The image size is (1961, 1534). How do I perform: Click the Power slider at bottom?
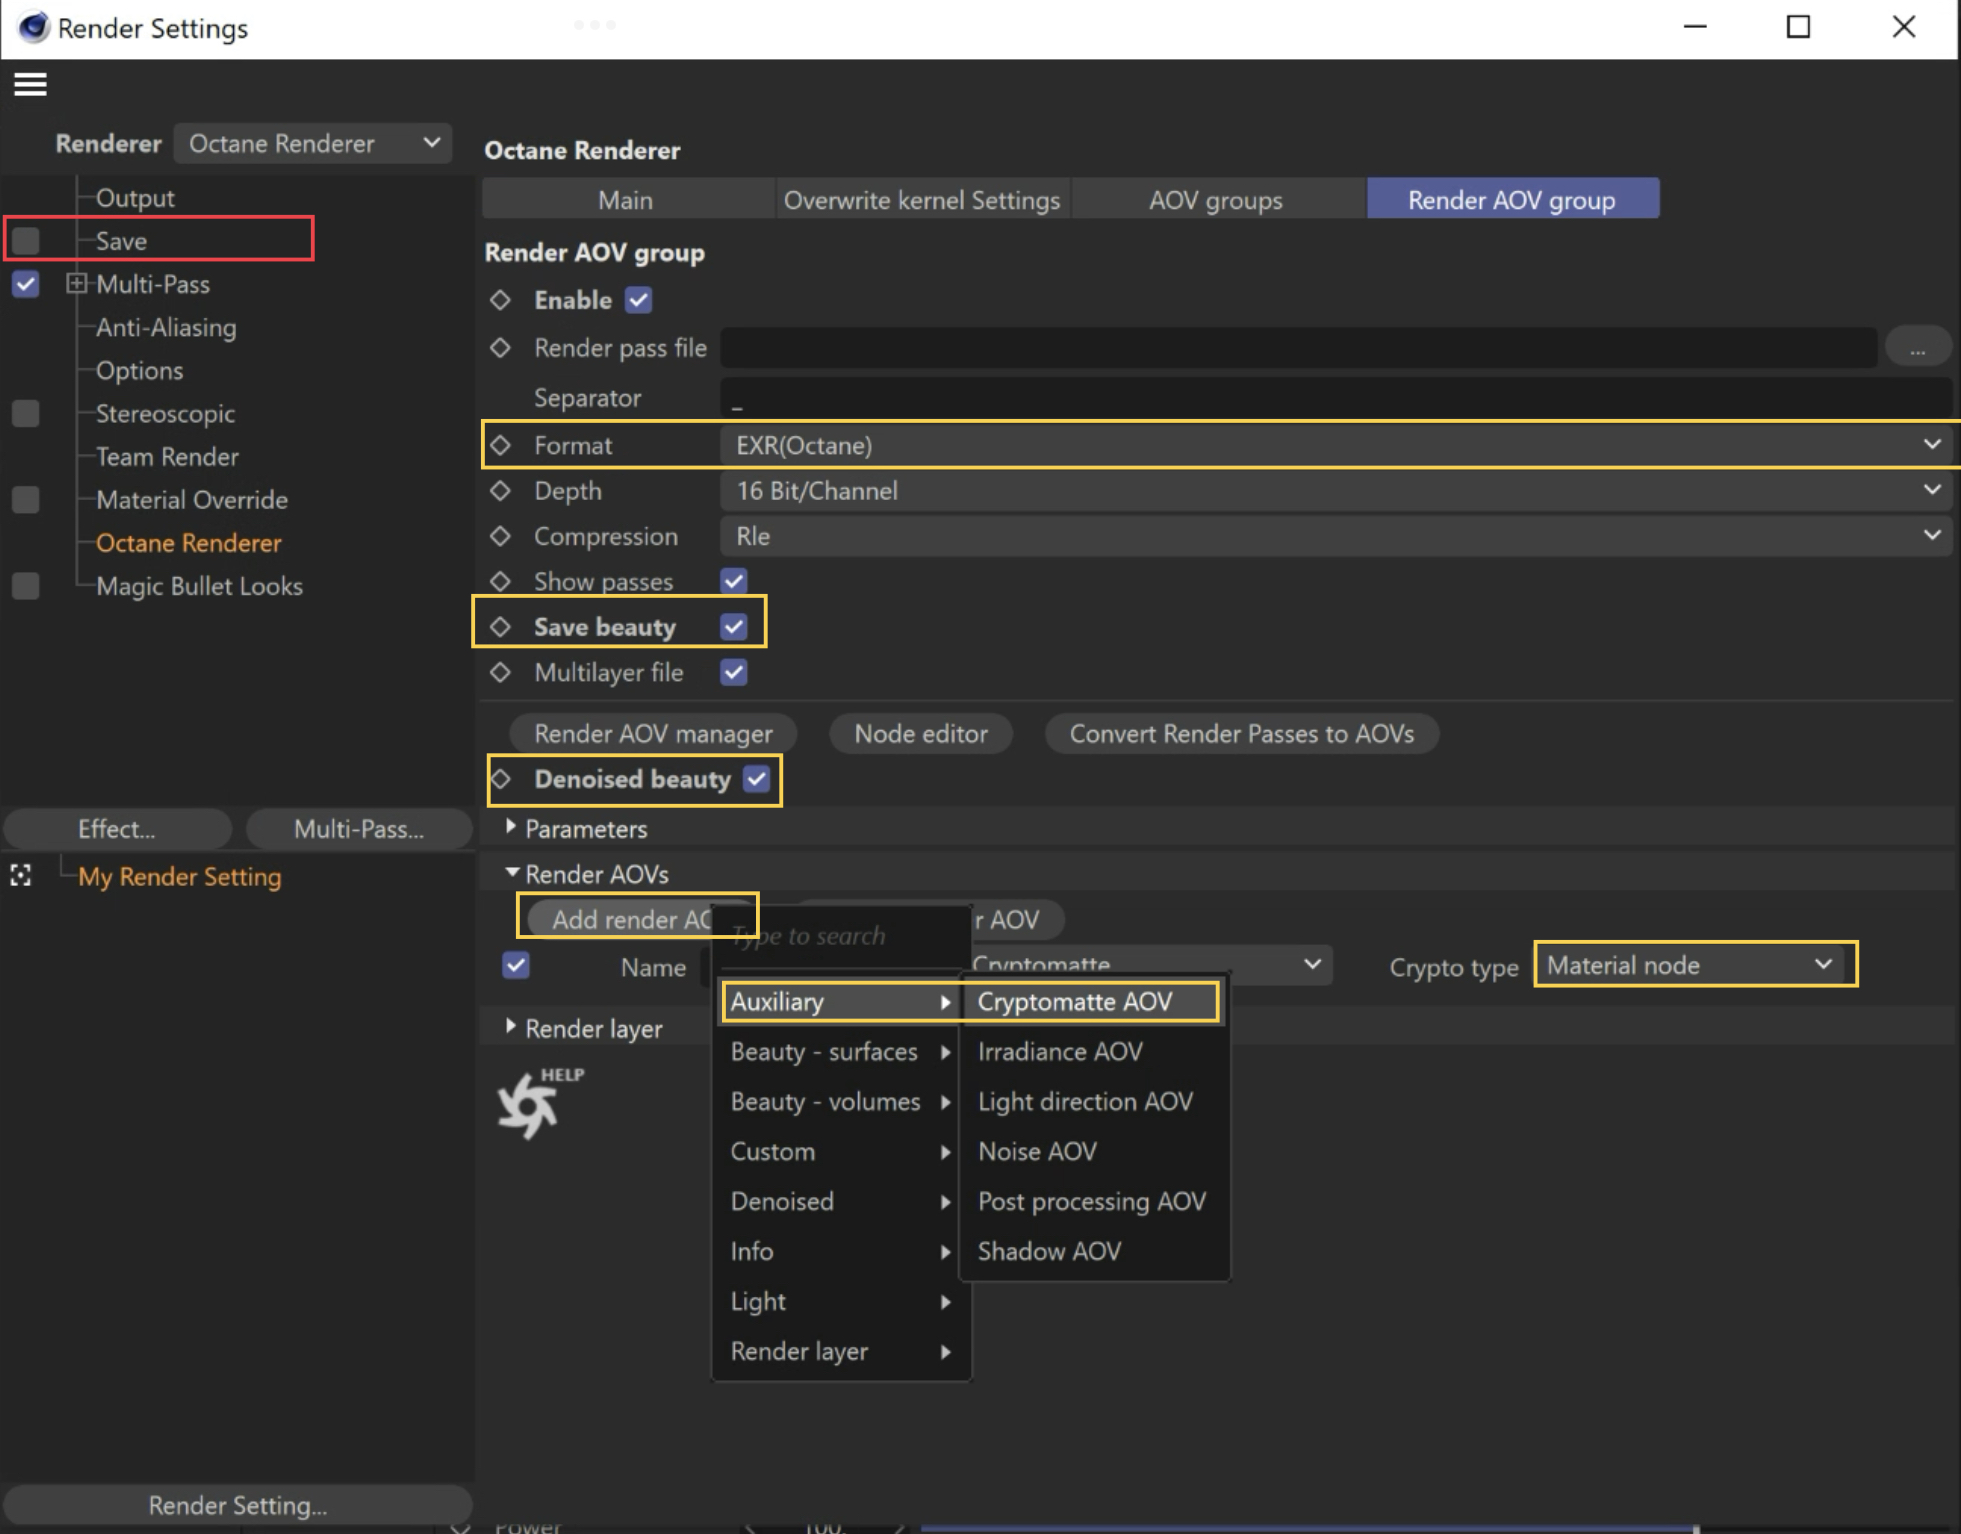pyautogui.click(x=1300, y=1527)
